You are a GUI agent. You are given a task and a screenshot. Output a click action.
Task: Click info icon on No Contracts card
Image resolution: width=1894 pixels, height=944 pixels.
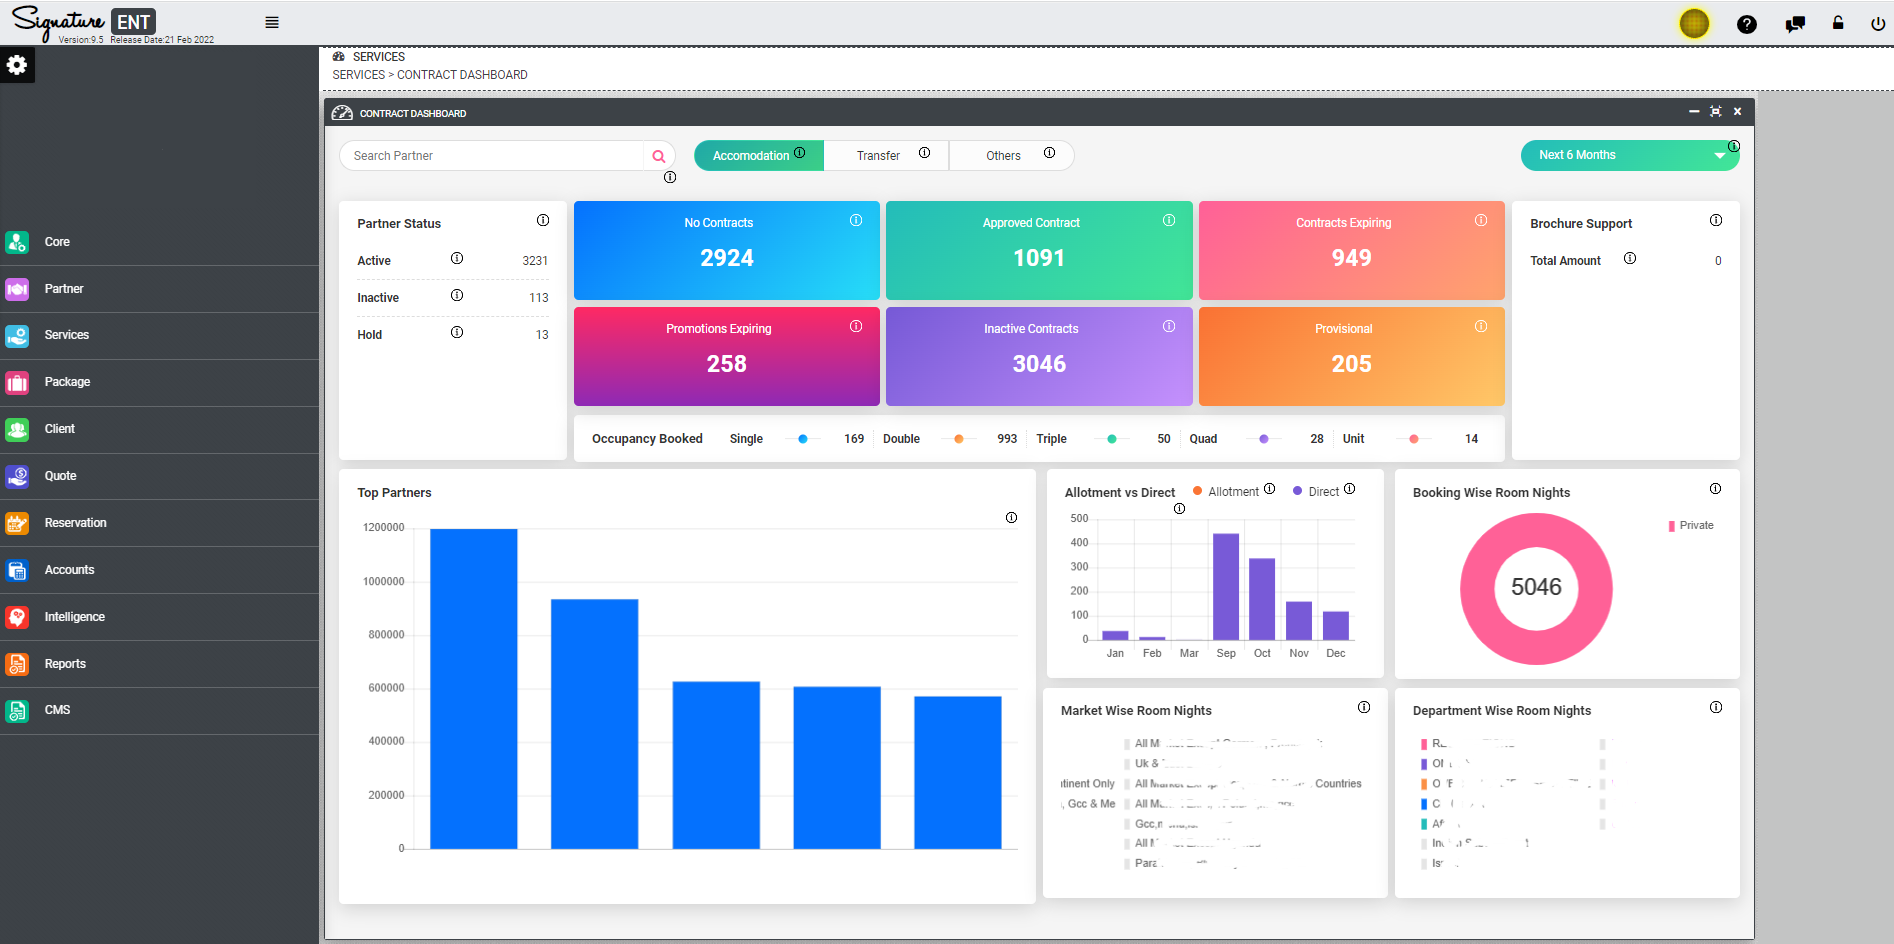coord(856,220)
